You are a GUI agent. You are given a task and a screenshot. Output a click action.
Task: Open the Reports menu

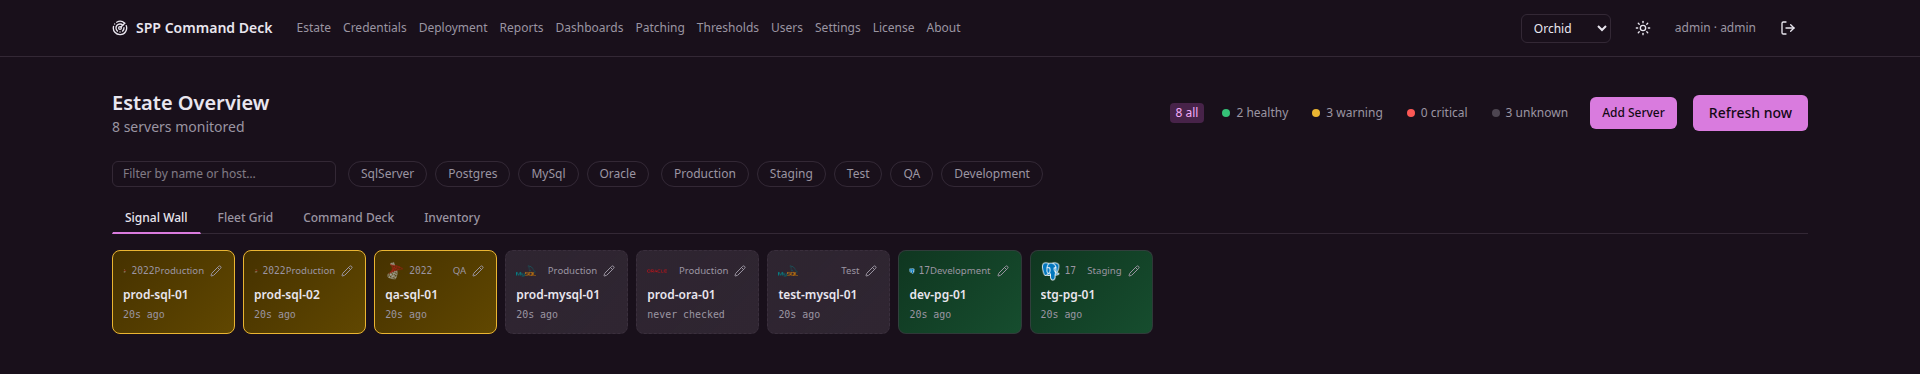point(521,28)
